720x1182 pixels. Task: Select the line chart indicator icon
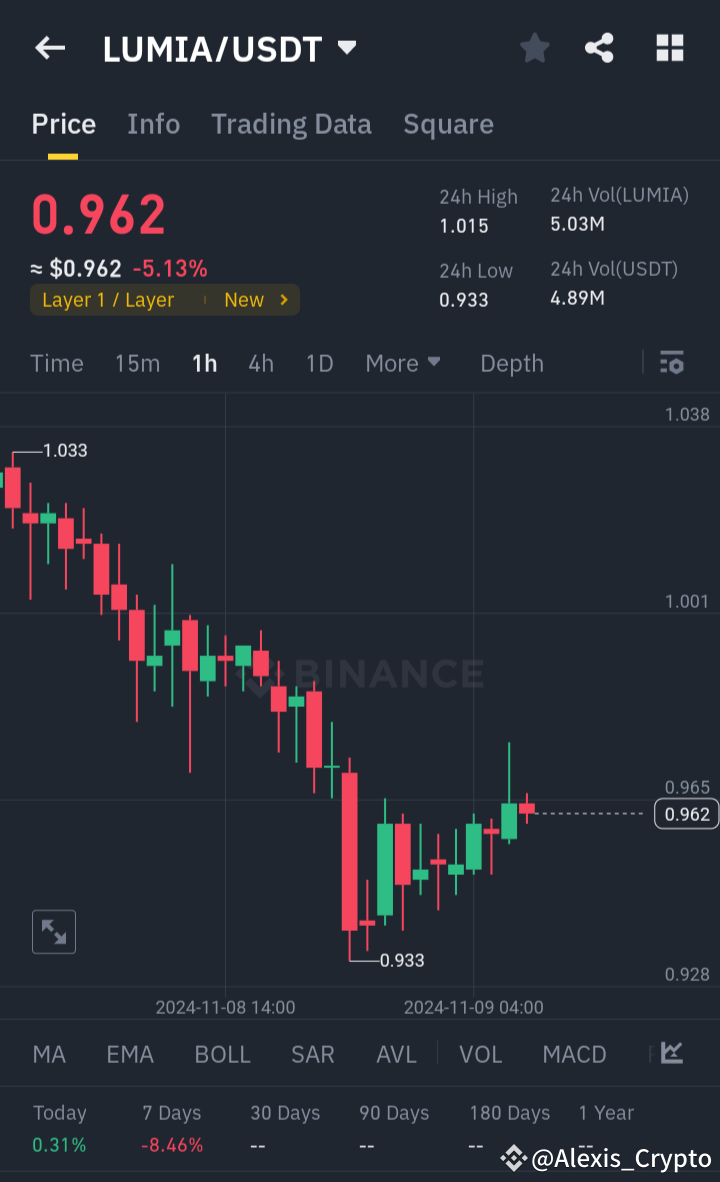click(671, 1054)
